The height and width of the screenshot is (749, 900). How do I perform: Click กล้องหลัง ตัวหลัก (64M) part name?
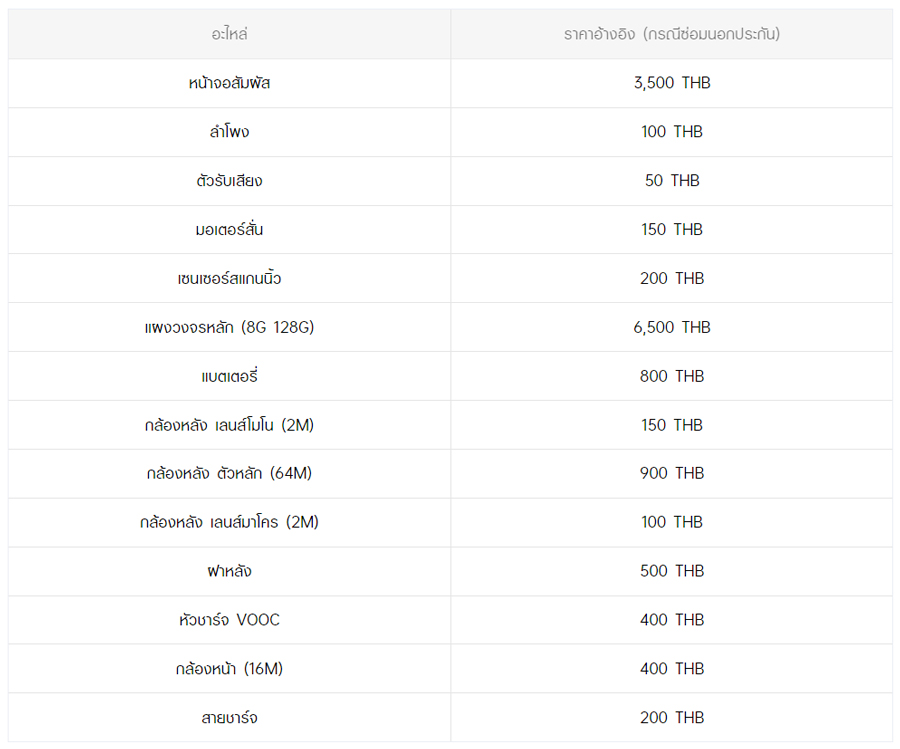[x=229, y=473]
